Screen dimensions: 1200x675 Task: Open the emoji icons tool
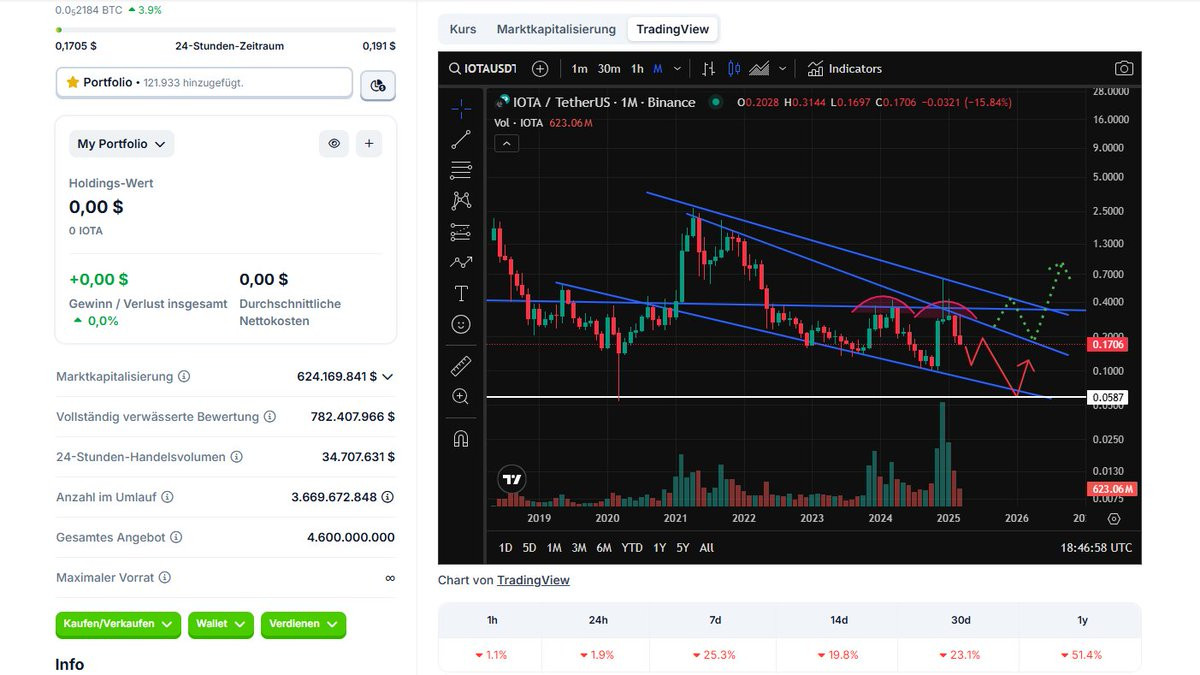point(461,324)
